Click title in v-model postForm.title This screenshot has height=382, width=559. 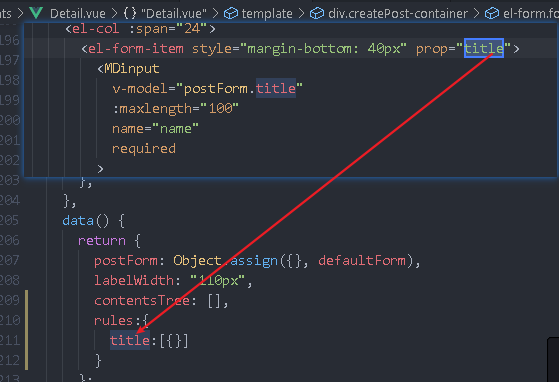coord(276,88)
